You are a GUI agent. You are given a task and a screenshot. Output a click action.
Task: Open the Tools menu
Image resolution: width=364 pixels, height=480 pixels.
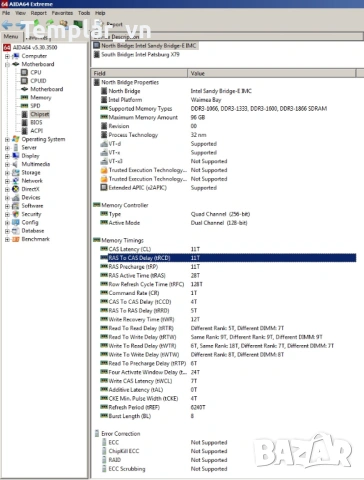(x=84, y=13)
